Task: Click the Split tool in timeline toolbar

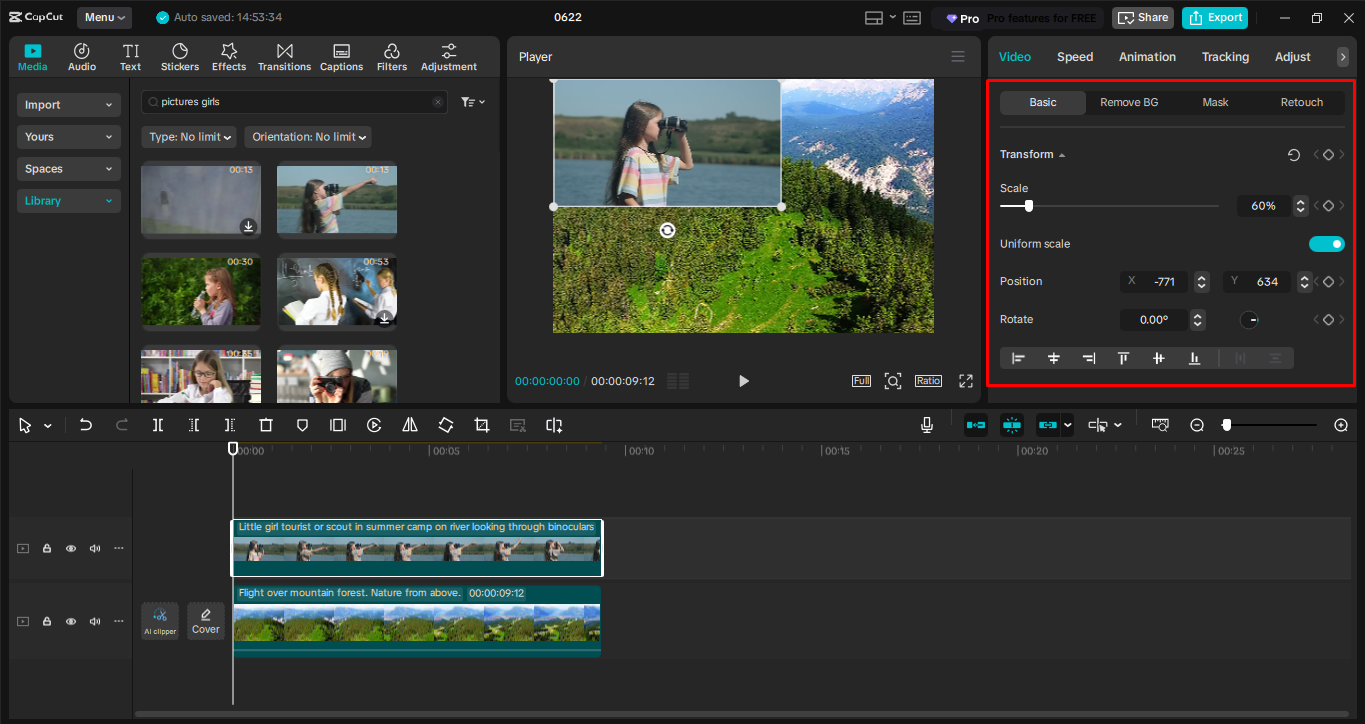Action: 158,425
